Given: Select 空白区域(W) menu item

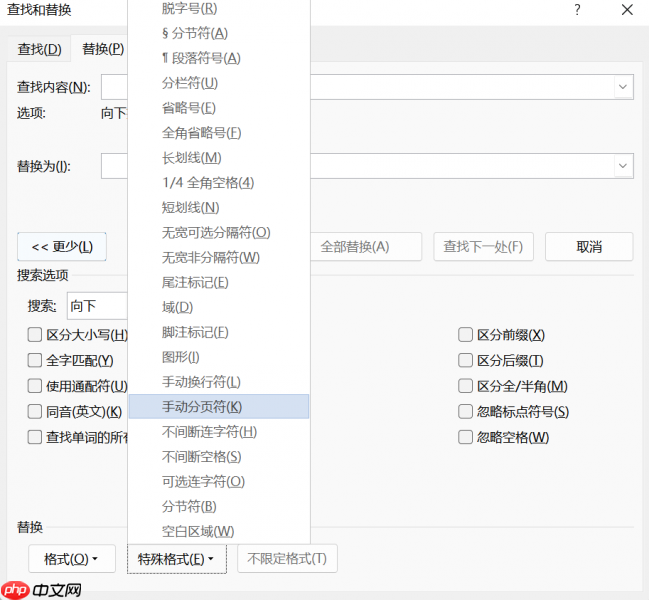Looking at the screenshot, I should click(x=219, y=531).
